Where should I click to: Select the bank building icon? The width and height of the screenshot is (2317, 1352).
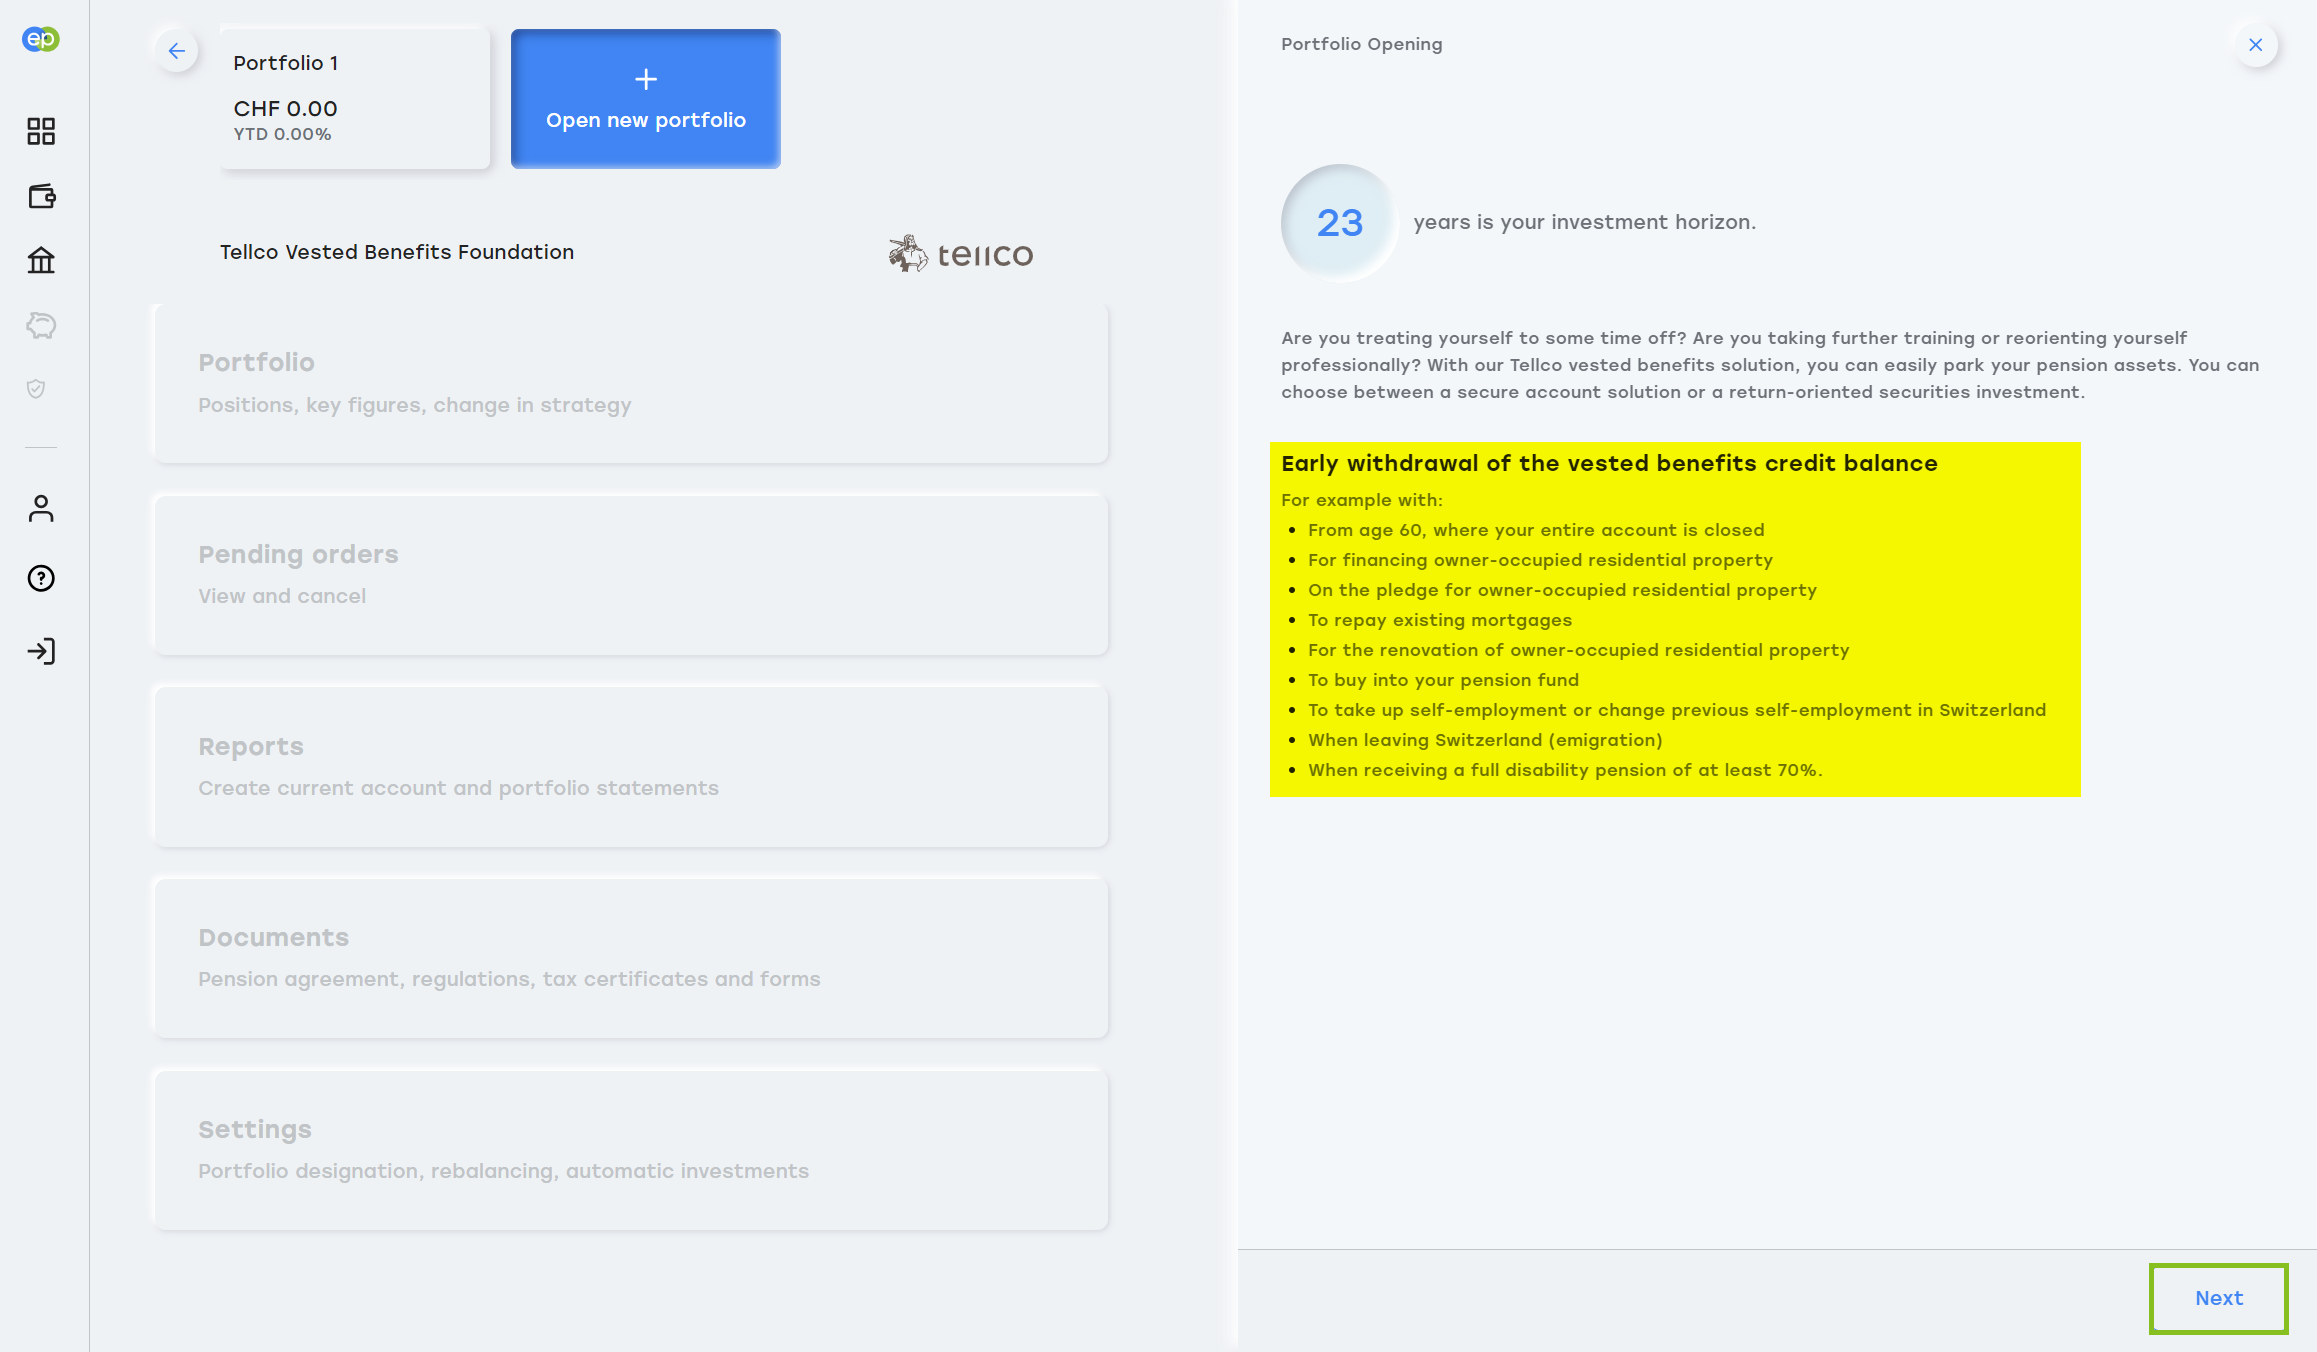[41, 260]
